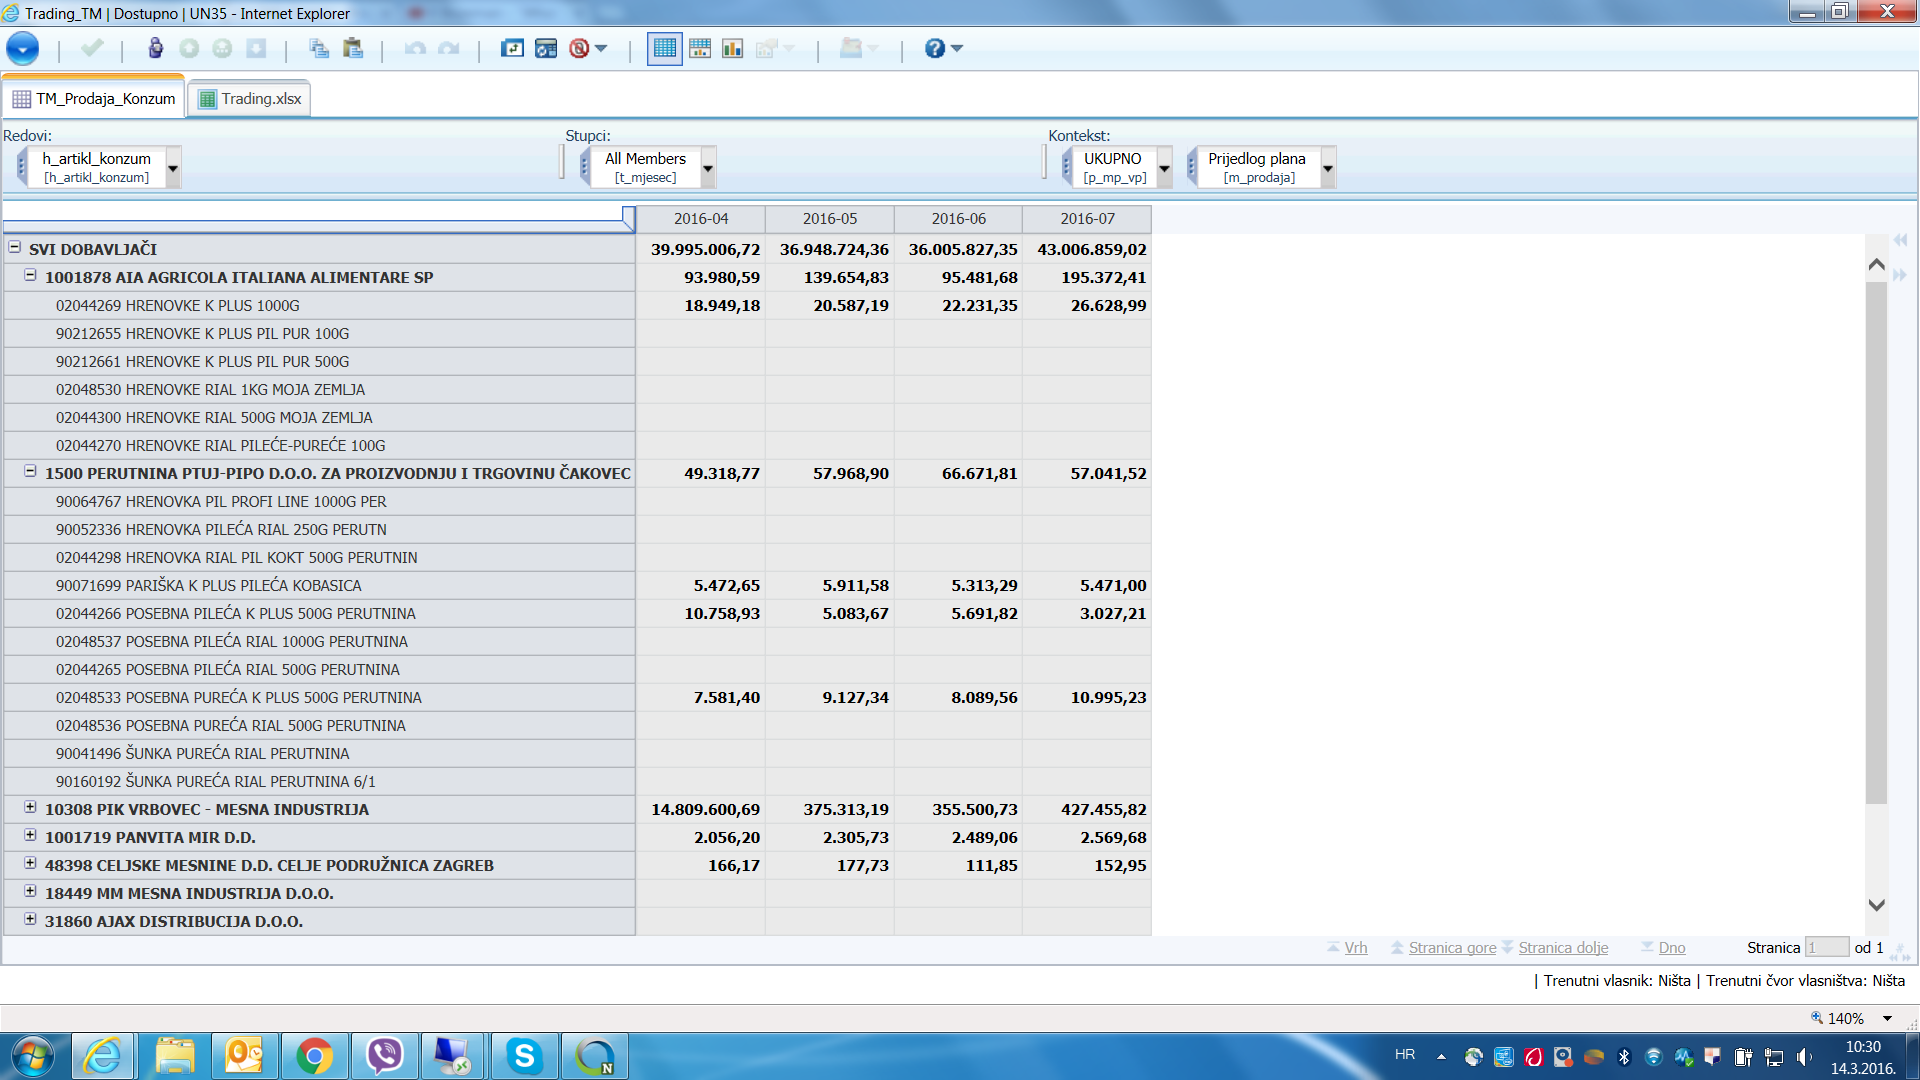The width and height of the screenshot is (1920, 1080).
Task: Click the Stranica dolje link
Action: tap(1562, 948)
